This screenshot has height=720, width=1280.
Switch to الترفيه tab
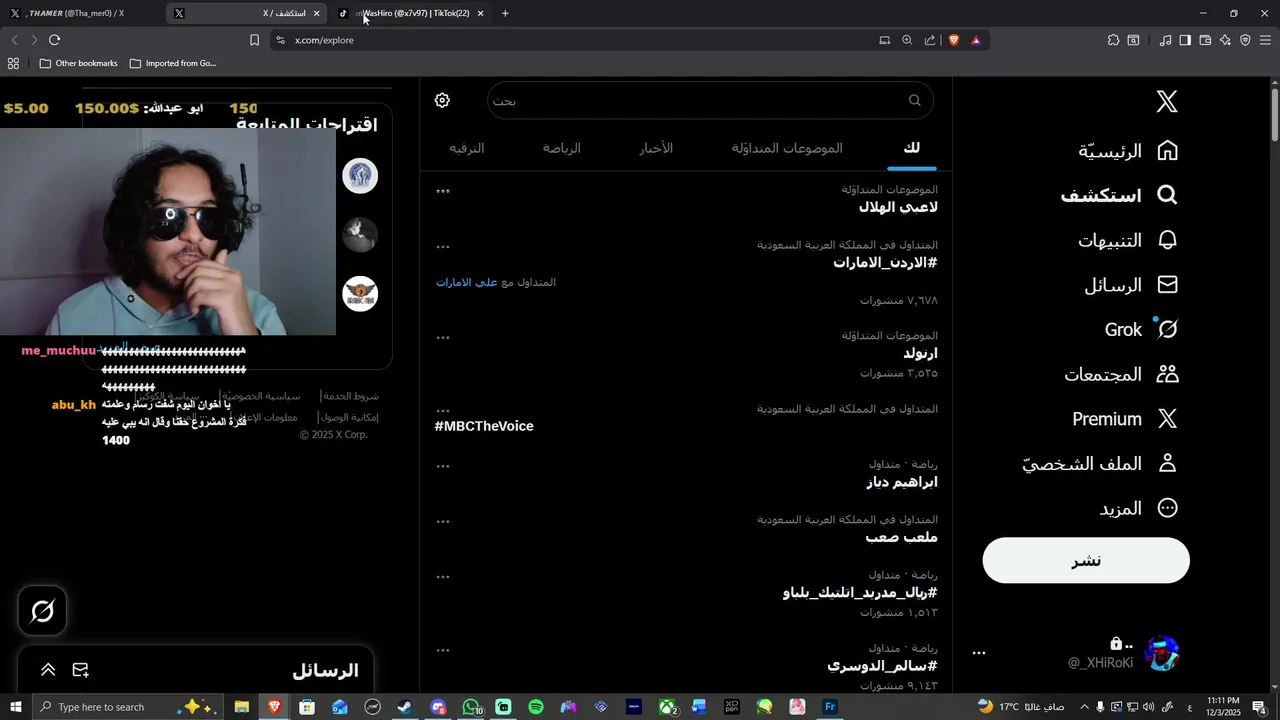(466, 148)
